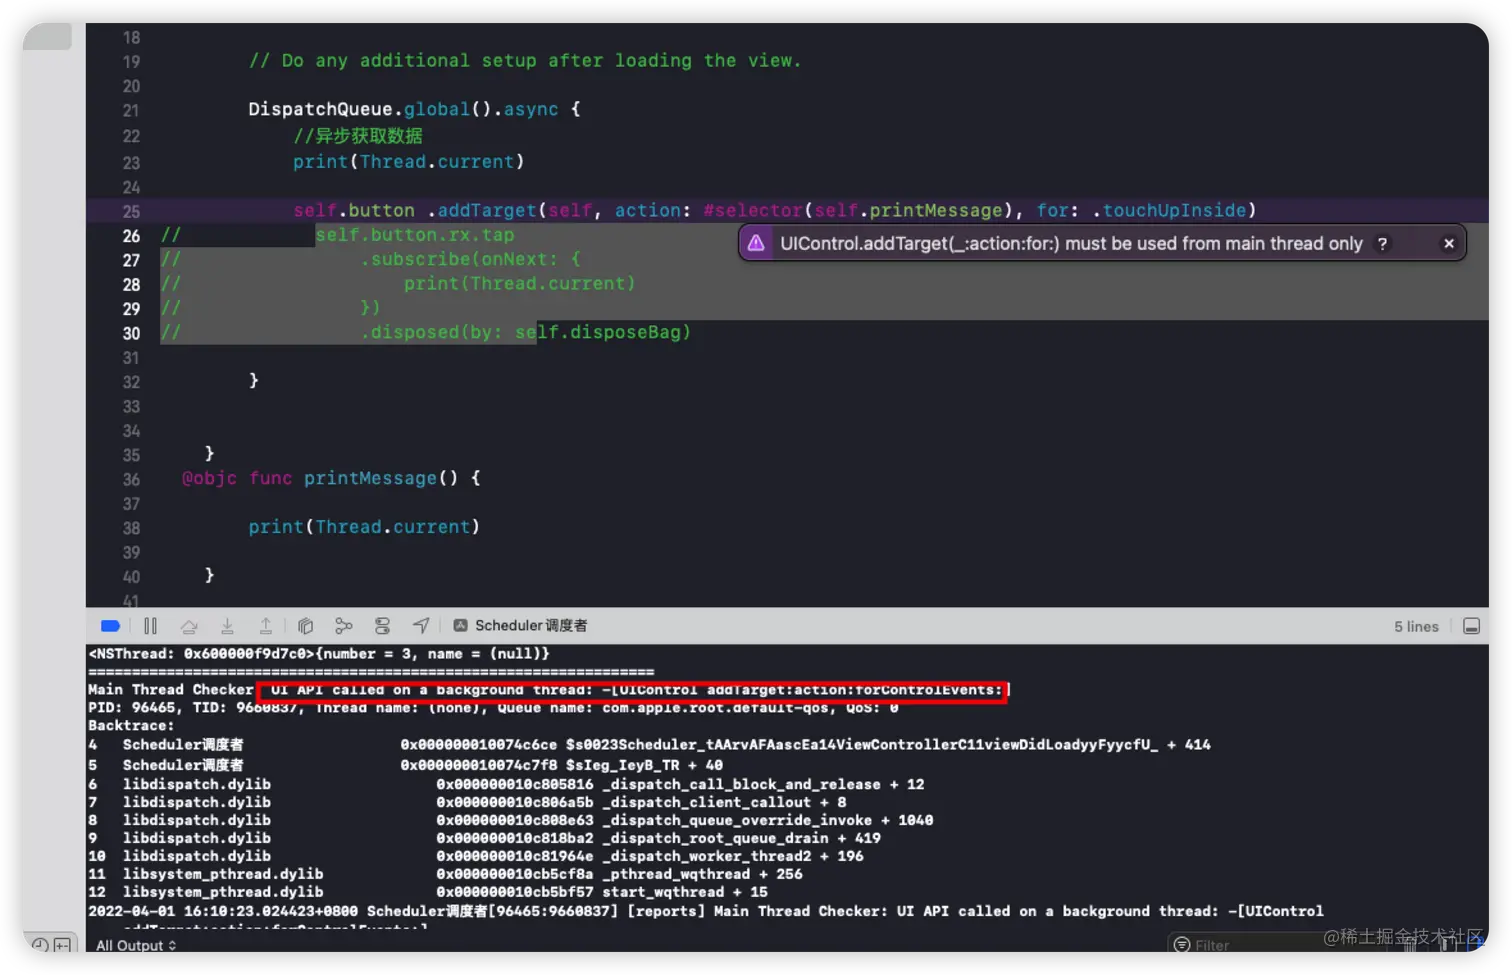Click line number 25 in the gutter
The height and width of the screenshot is (975, 1512).
pyautogui.click(x=131, y=211)
